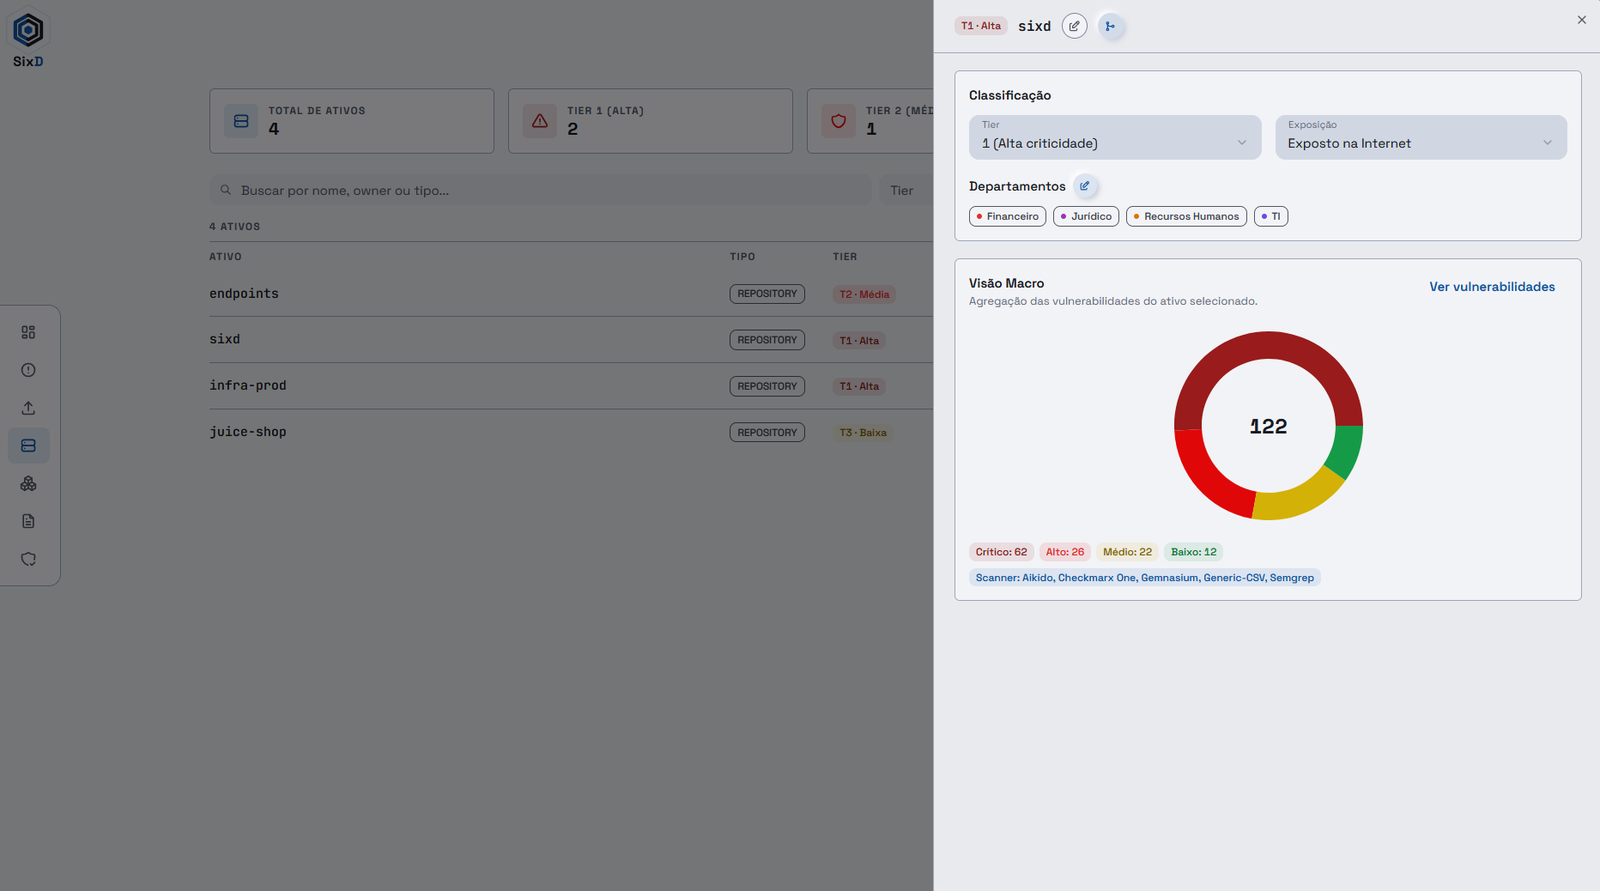Select the Crítico: 62 badge
This screenshot has width=1600, height=891.
click(1001, 552)
